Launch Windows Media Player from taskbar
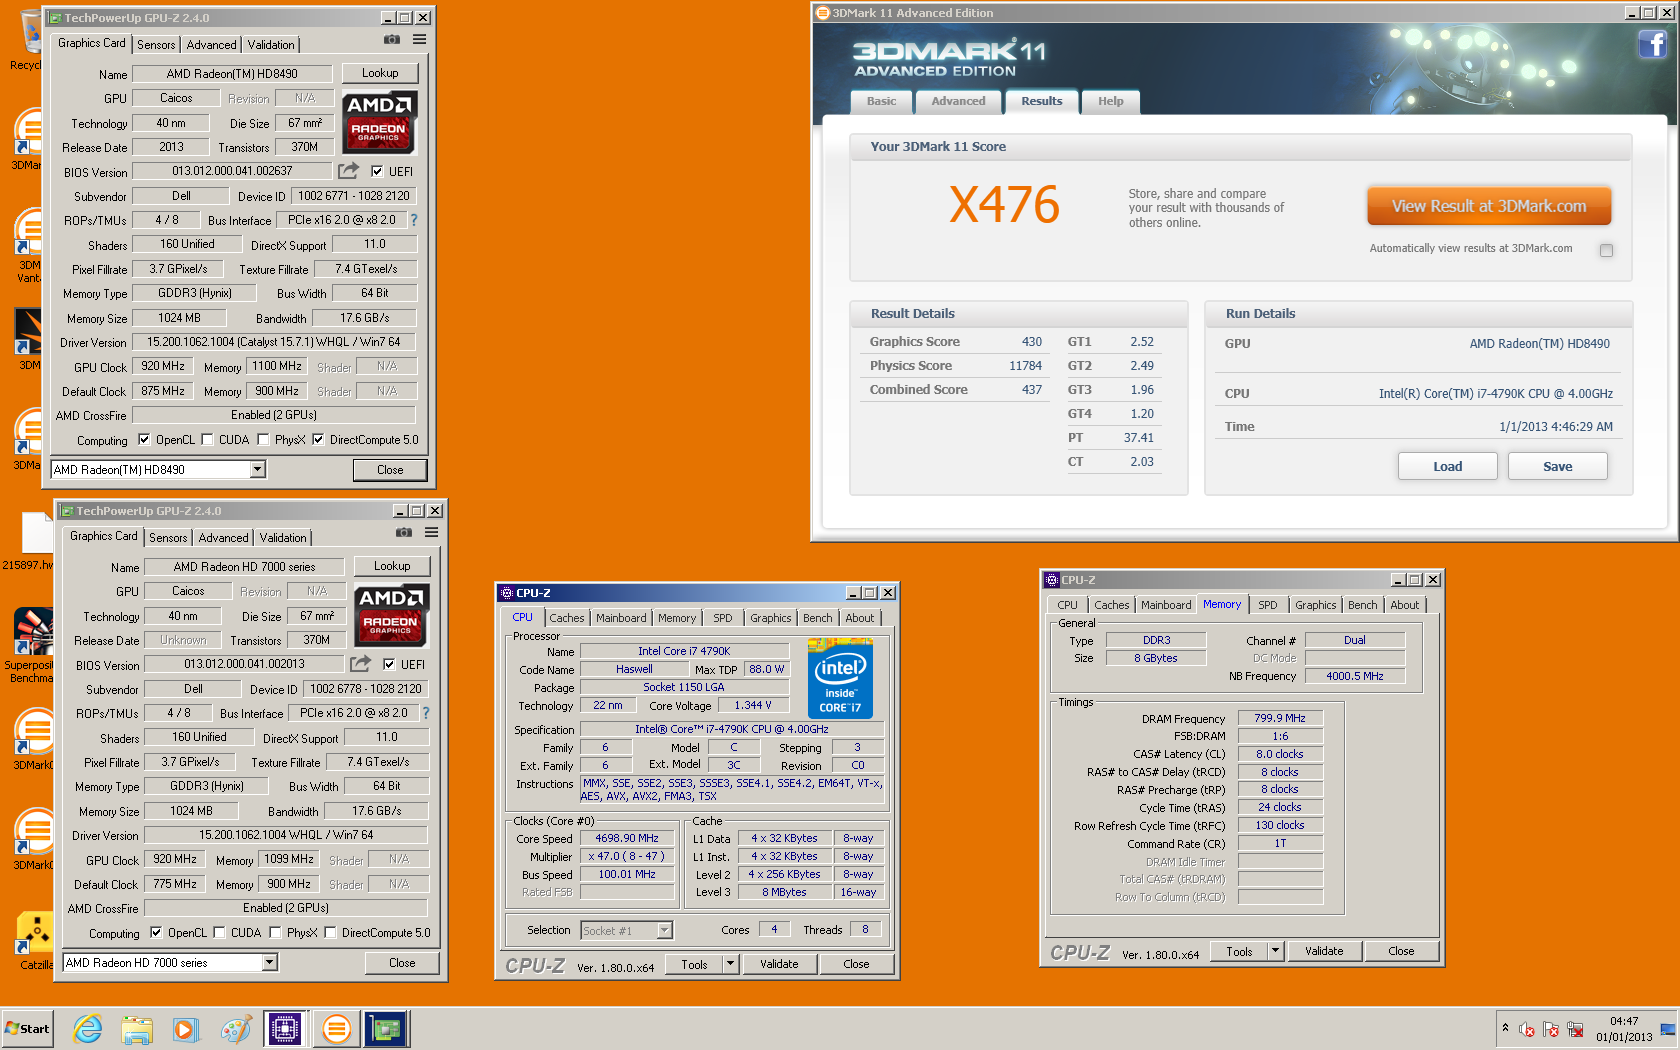The width and height of the screenshot is (1680, 1050). pyautogui.click(x=186, y=1028)
